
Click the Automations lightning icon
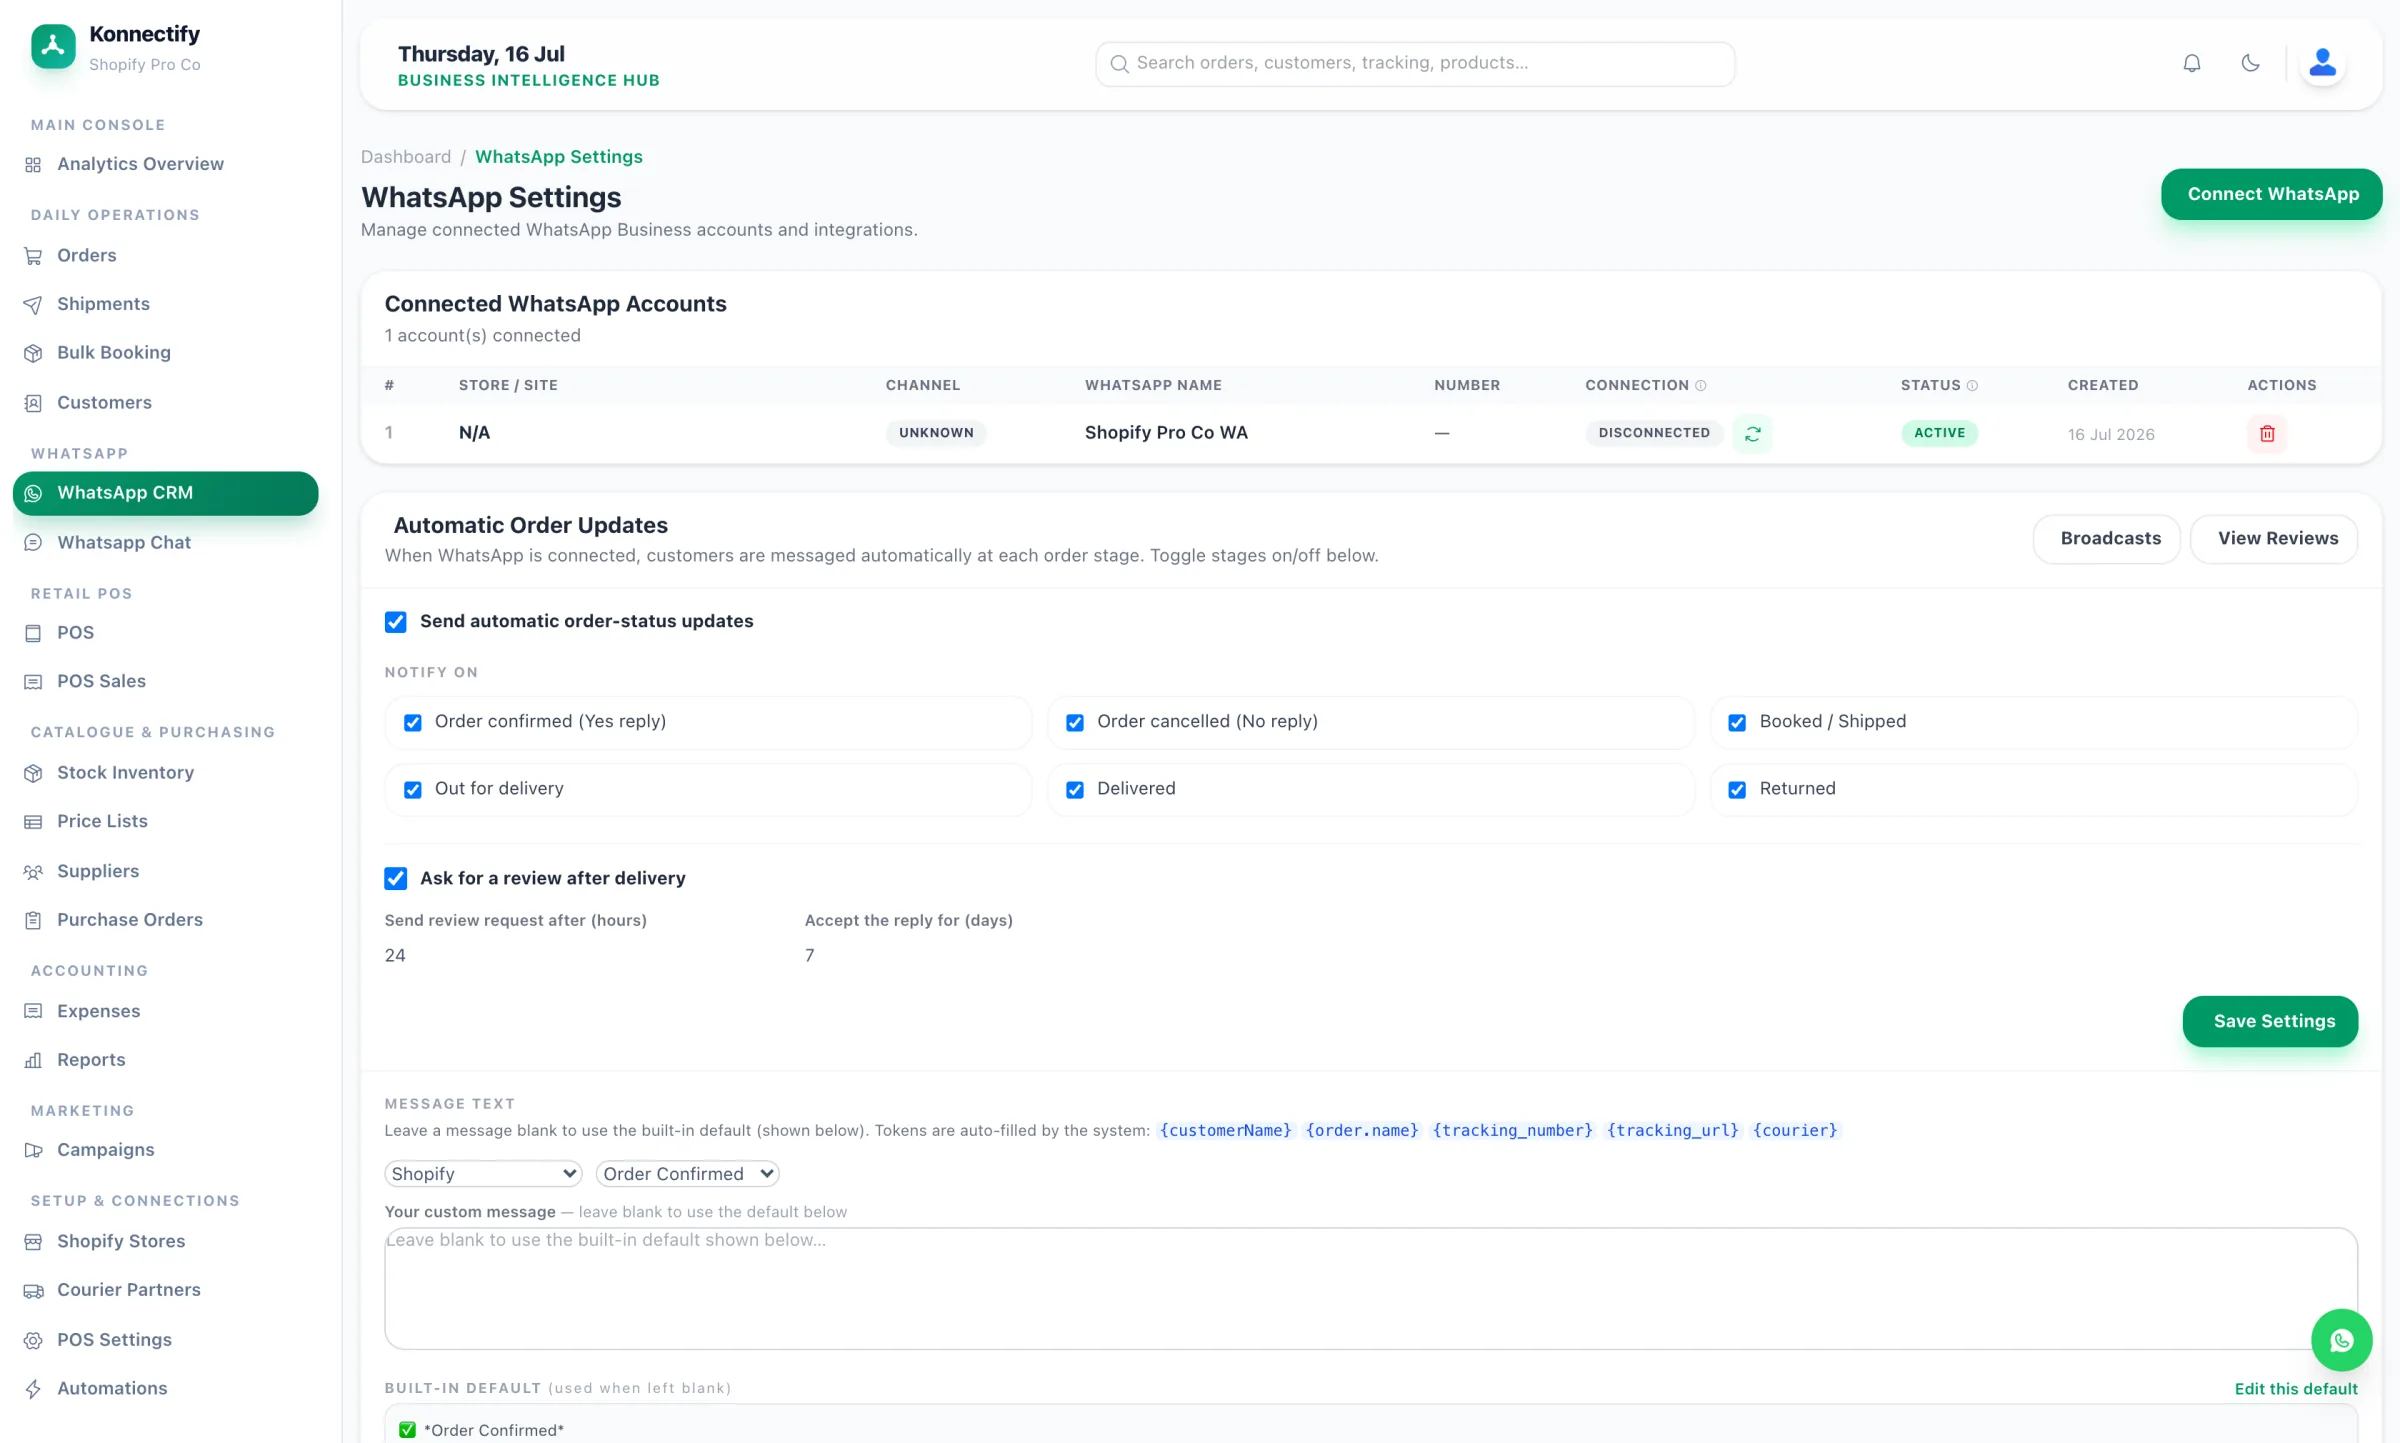(x=33, y=1389)
